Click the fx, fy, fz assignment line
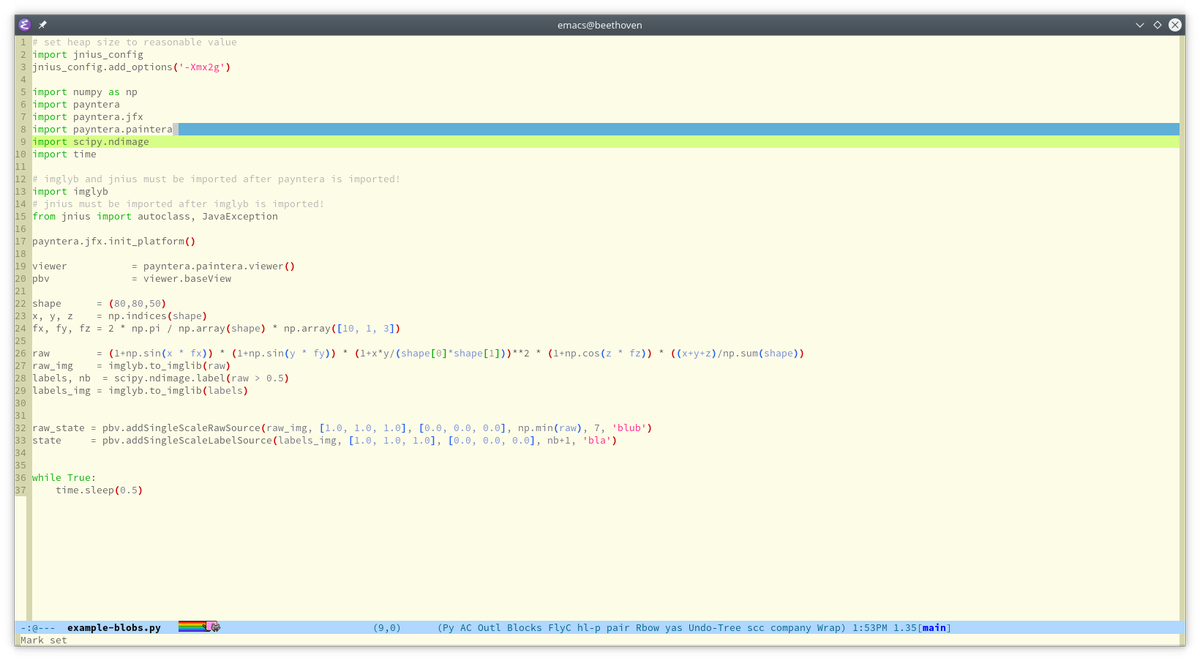This screenshot has height=661, width=1200. [x=217, y=328]
